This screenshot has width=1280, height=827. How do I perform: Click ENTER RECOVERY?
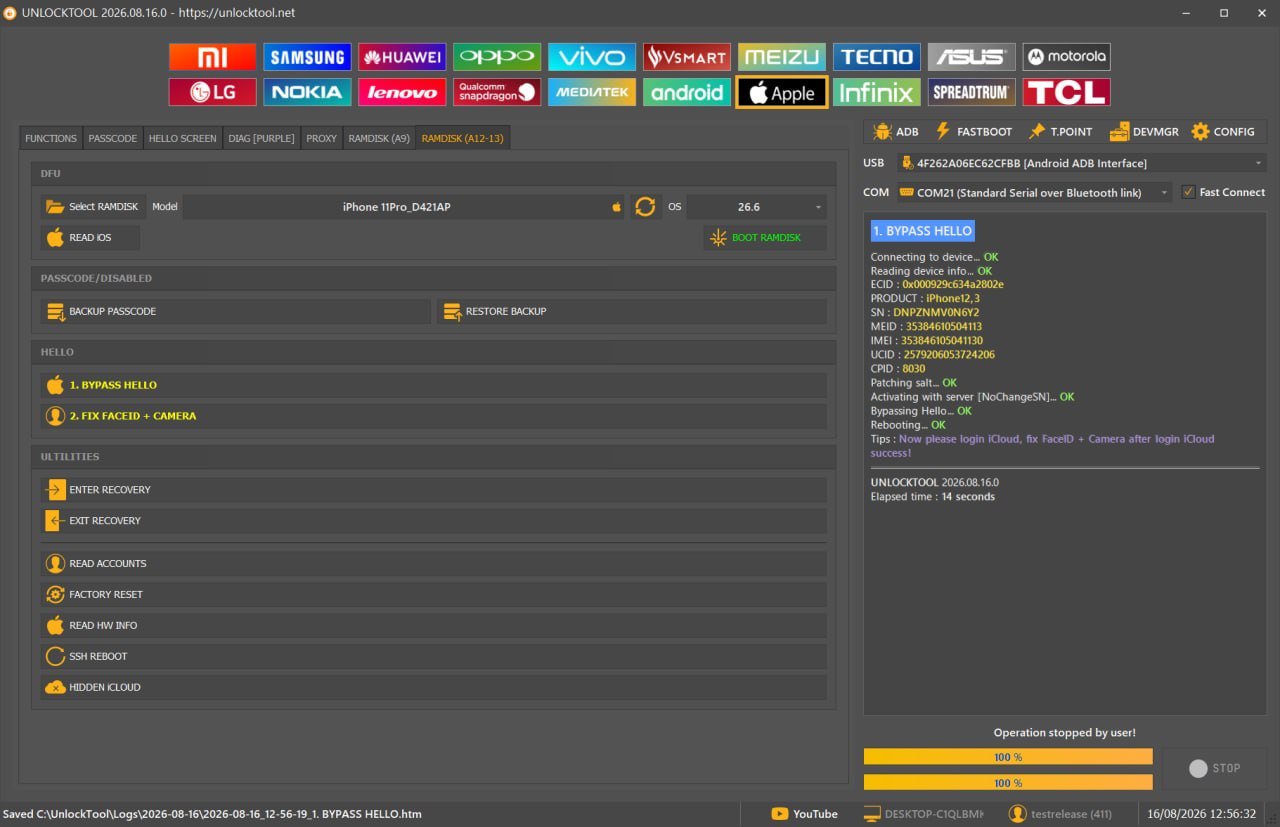(433, 490)
